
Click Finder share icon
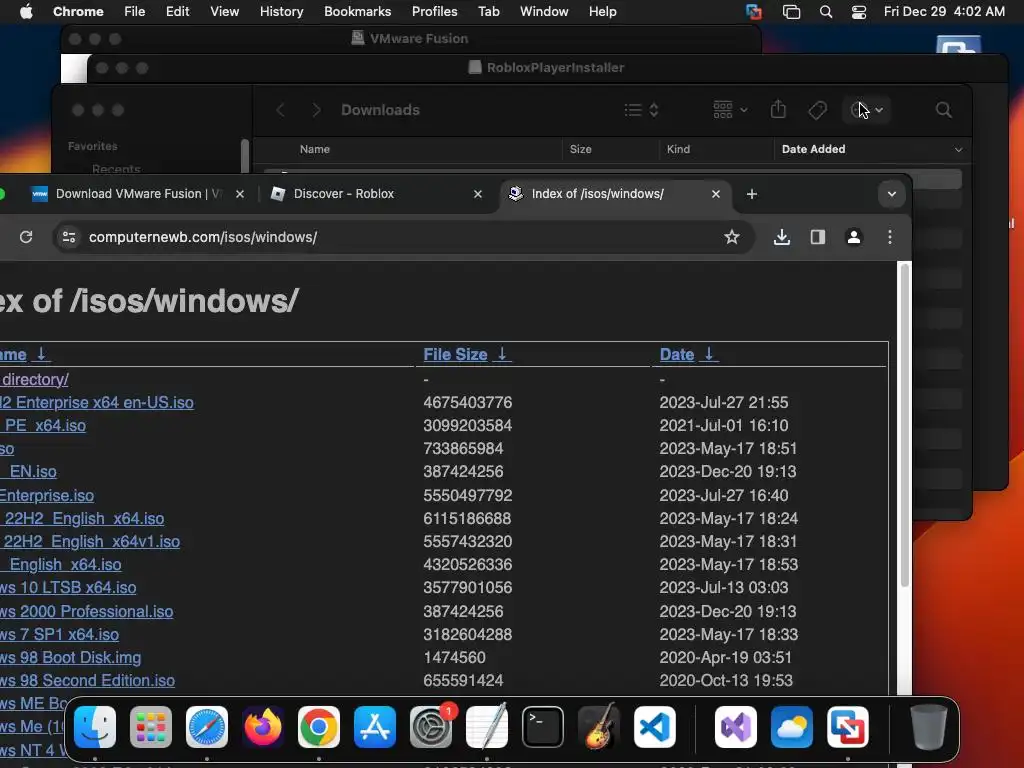(778, 109)
